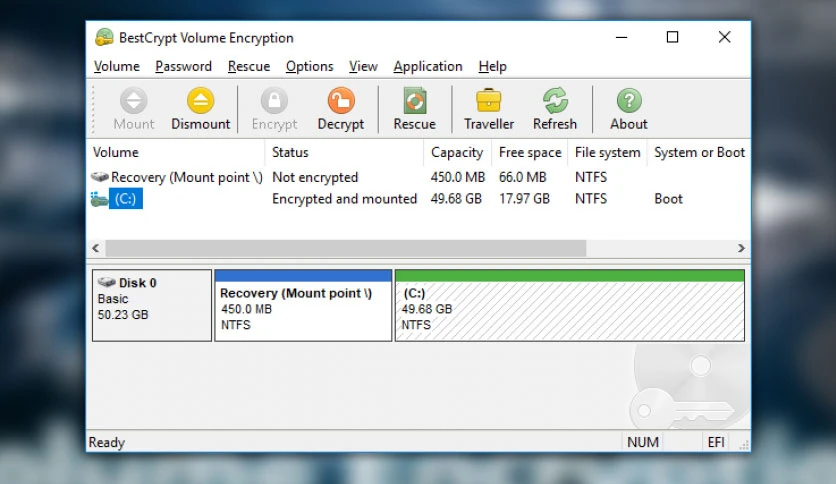The width and height of the screenshot is (836, 484).
Task: Open the About question mark icon
Action: [x=629, y=100]
